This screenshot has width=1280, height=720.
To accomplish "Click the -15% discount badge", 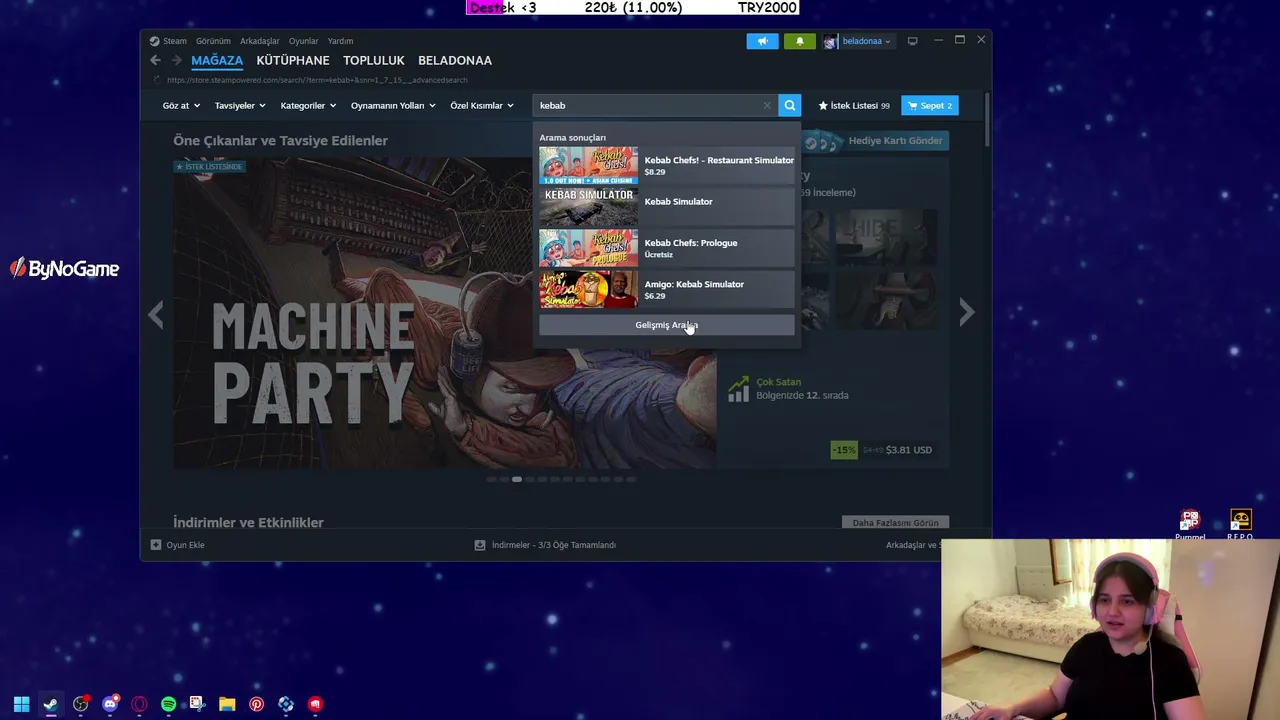I will pyautogui.click(x=844, y=450).
